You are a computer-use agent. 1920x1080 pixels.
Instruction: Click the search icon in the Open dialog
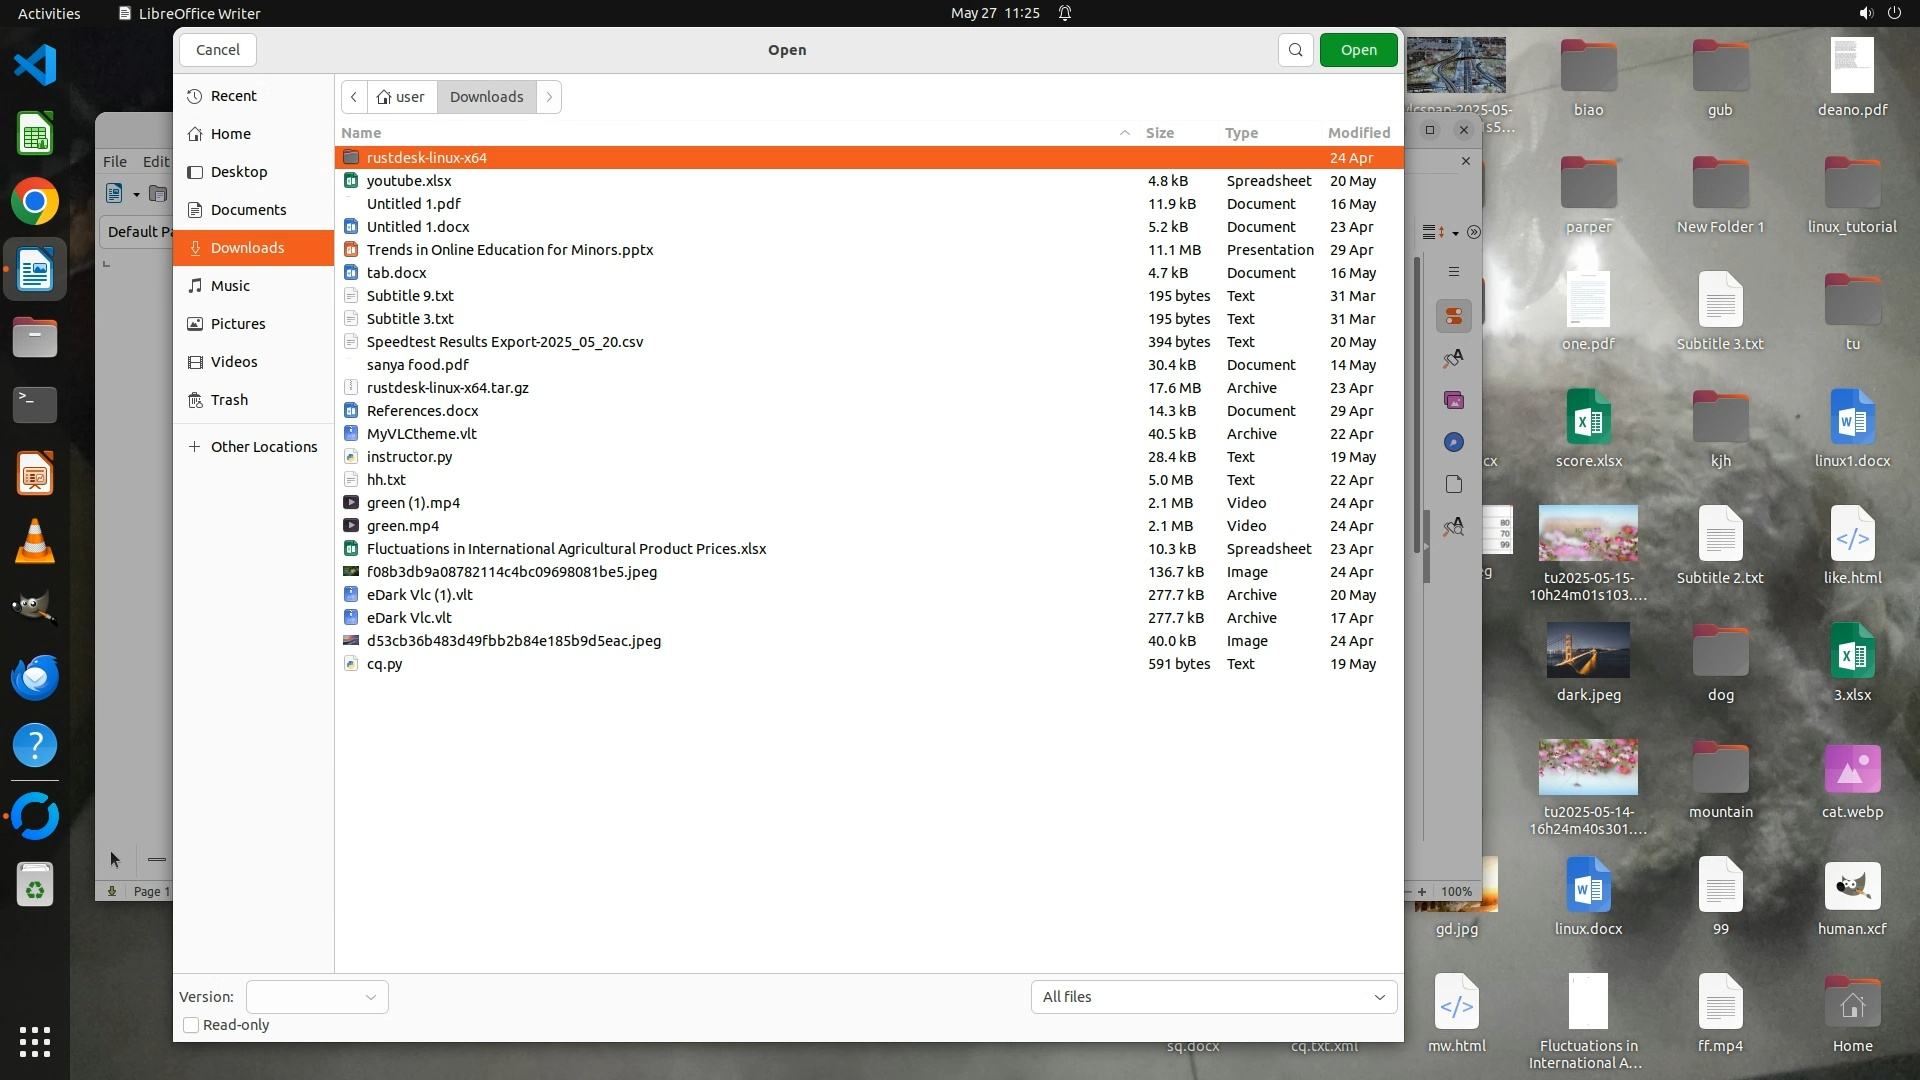[x=1295, y=50]
